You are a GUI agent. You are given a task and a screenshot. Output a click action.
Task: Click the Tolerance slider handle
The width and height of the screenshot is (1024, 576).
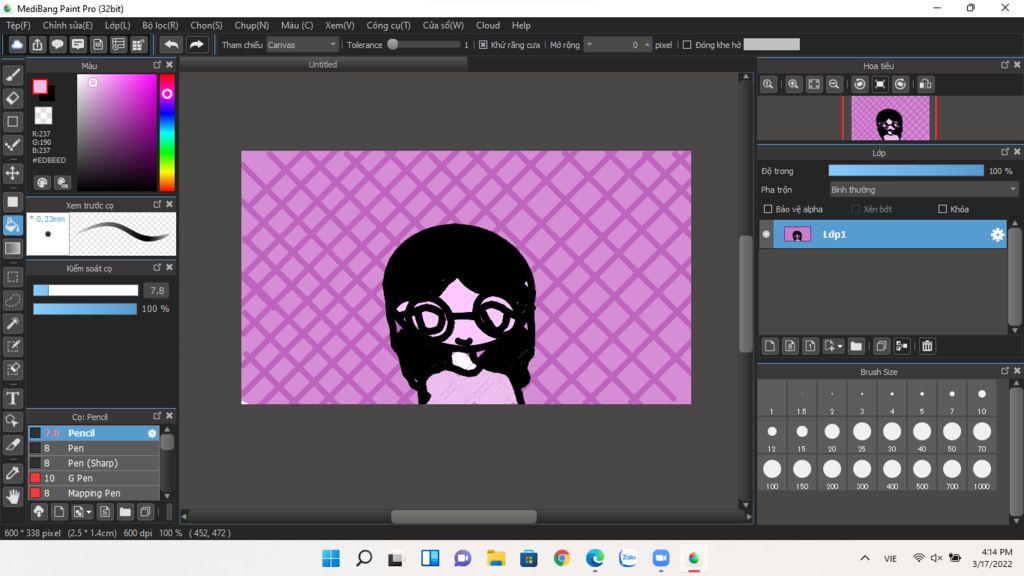(x=392, y=44)
